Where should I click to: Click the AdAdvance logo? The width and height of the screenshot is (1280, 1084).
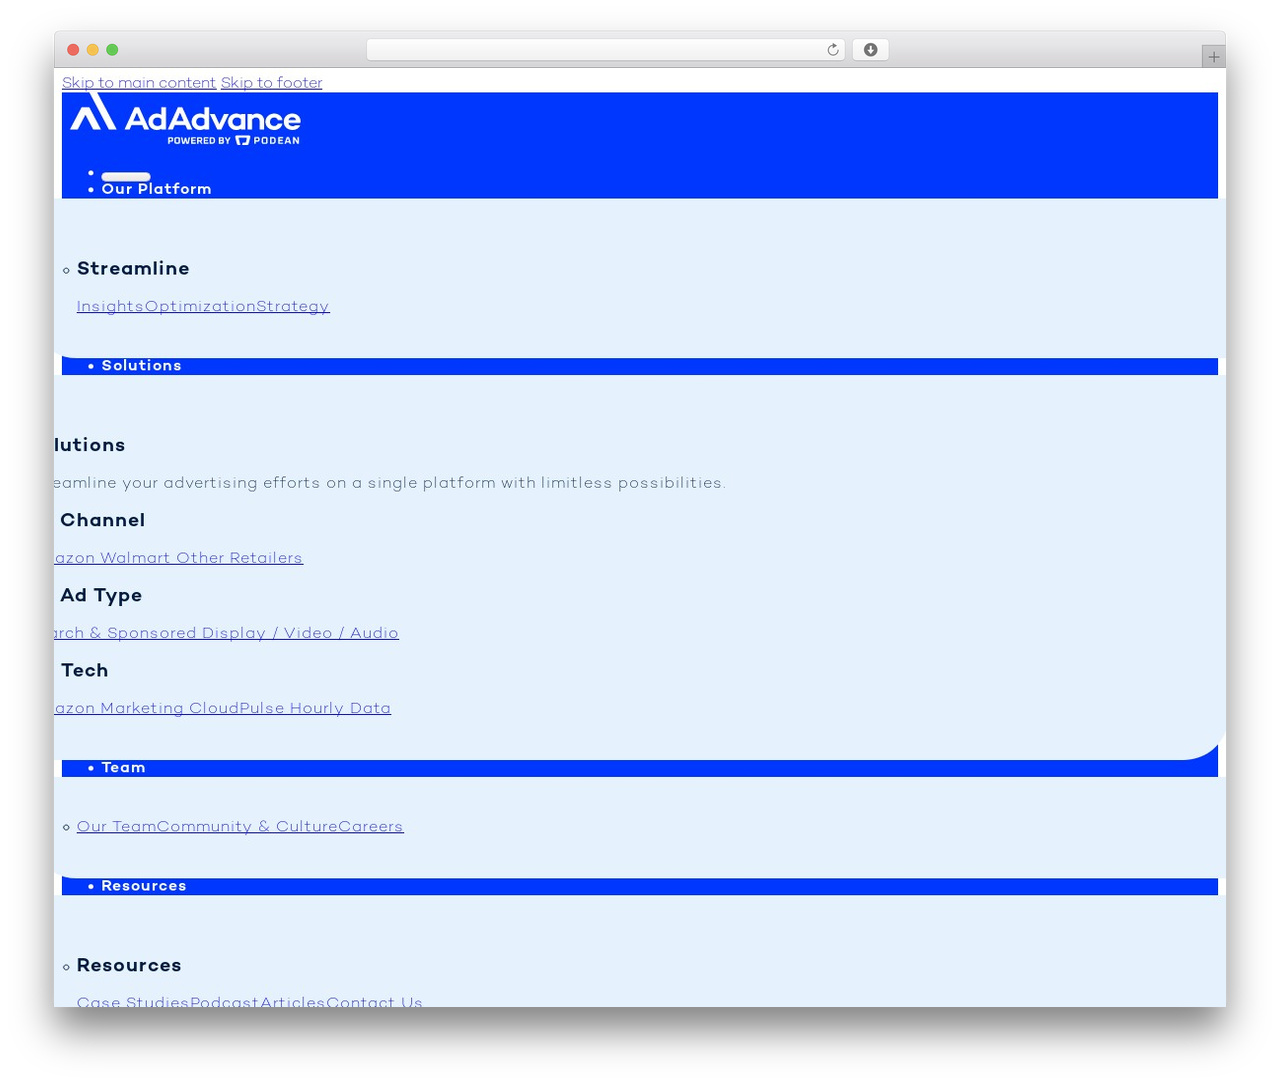point(185,119)
